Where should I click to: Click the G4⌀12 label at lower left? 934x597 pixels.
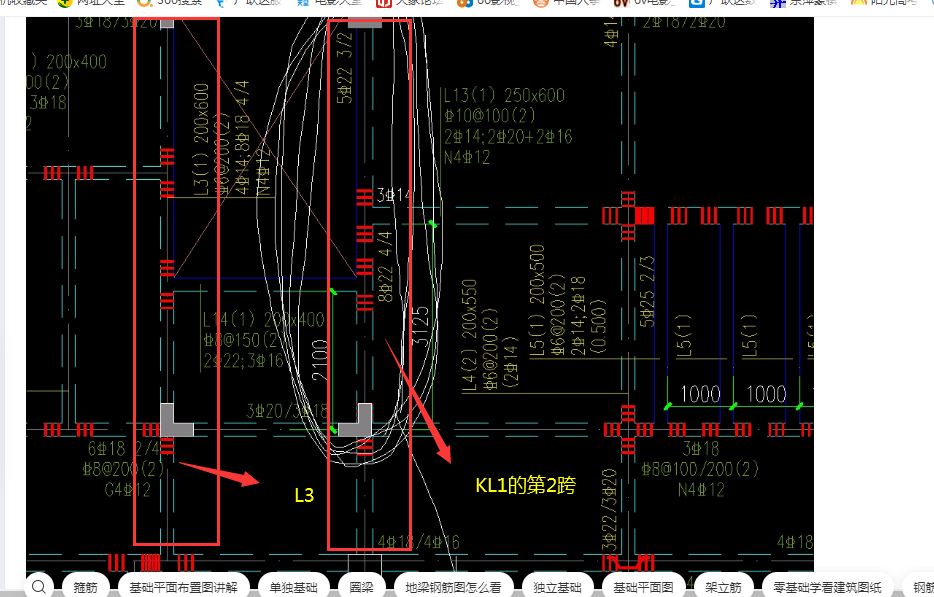(127, 490)
